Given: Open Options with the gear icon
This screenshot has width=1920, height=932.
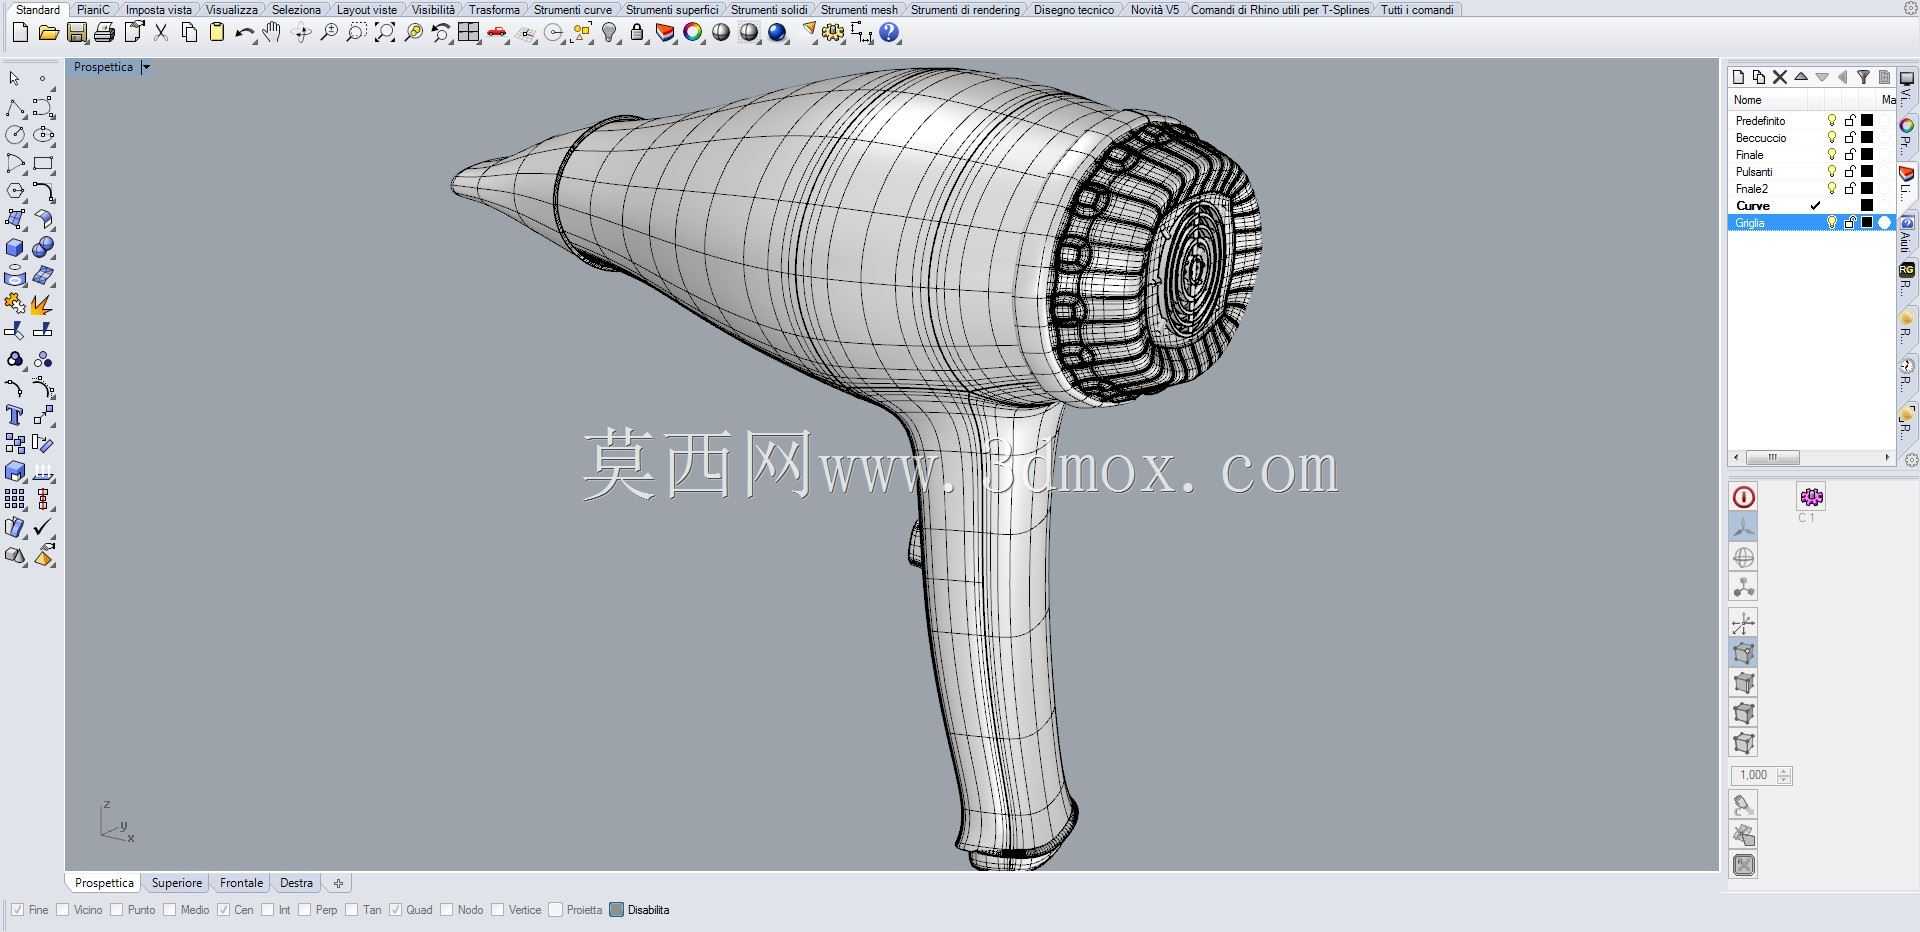Looking at the screenshot, I should [x=833, y=33].
